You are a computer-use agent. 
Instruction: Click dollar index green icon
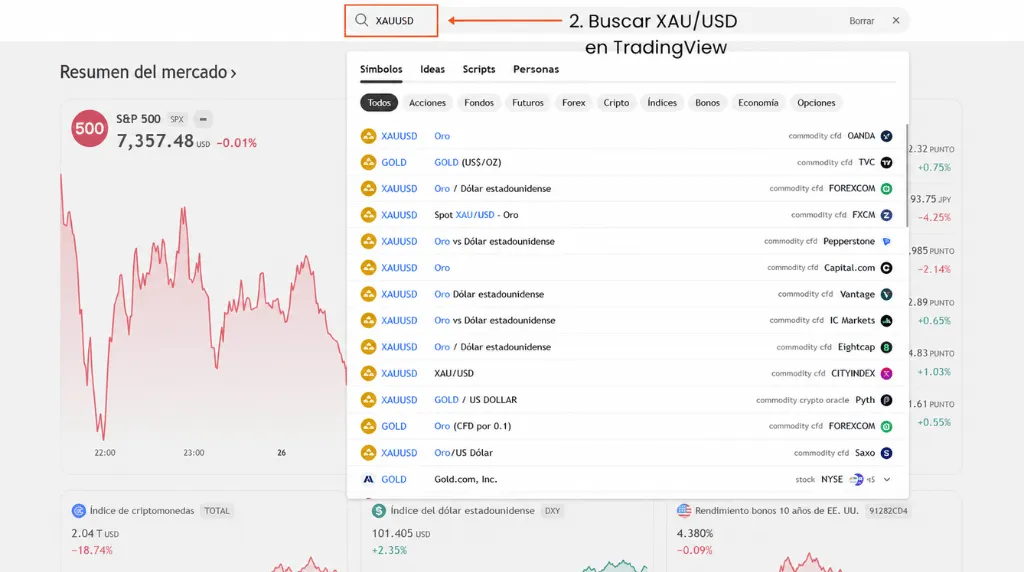(x=379, y=511)
